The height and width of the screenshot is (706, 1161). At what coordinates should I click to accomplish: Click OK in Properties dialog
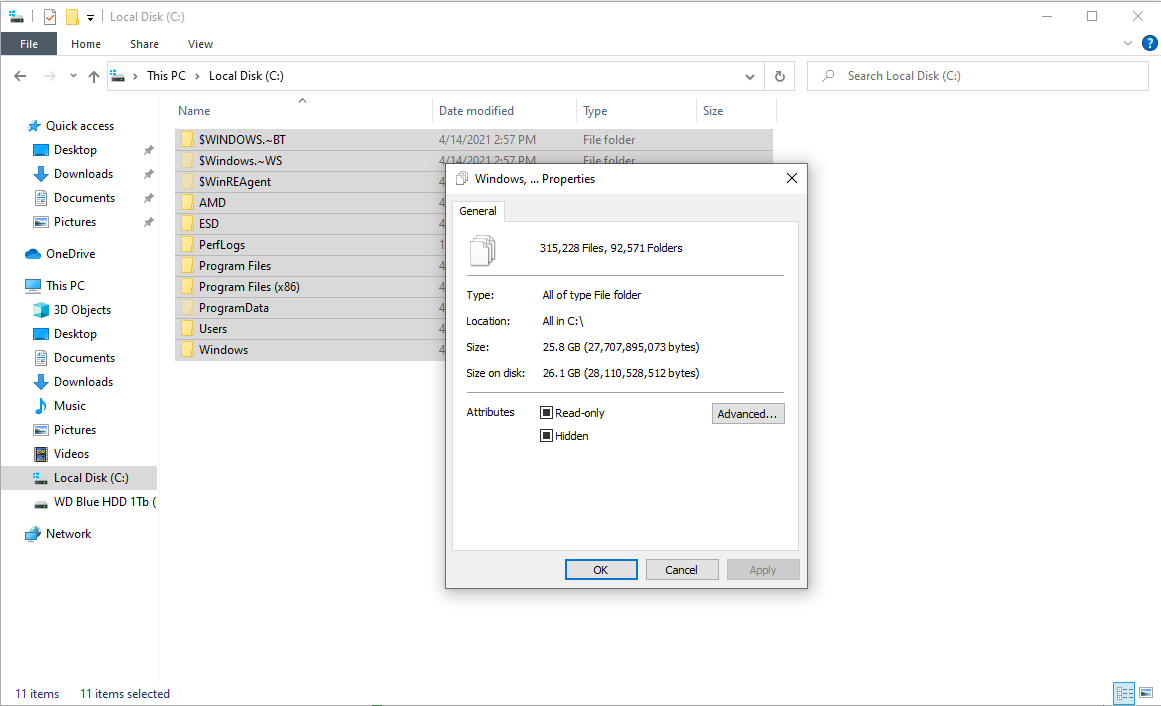coord(600,570)
